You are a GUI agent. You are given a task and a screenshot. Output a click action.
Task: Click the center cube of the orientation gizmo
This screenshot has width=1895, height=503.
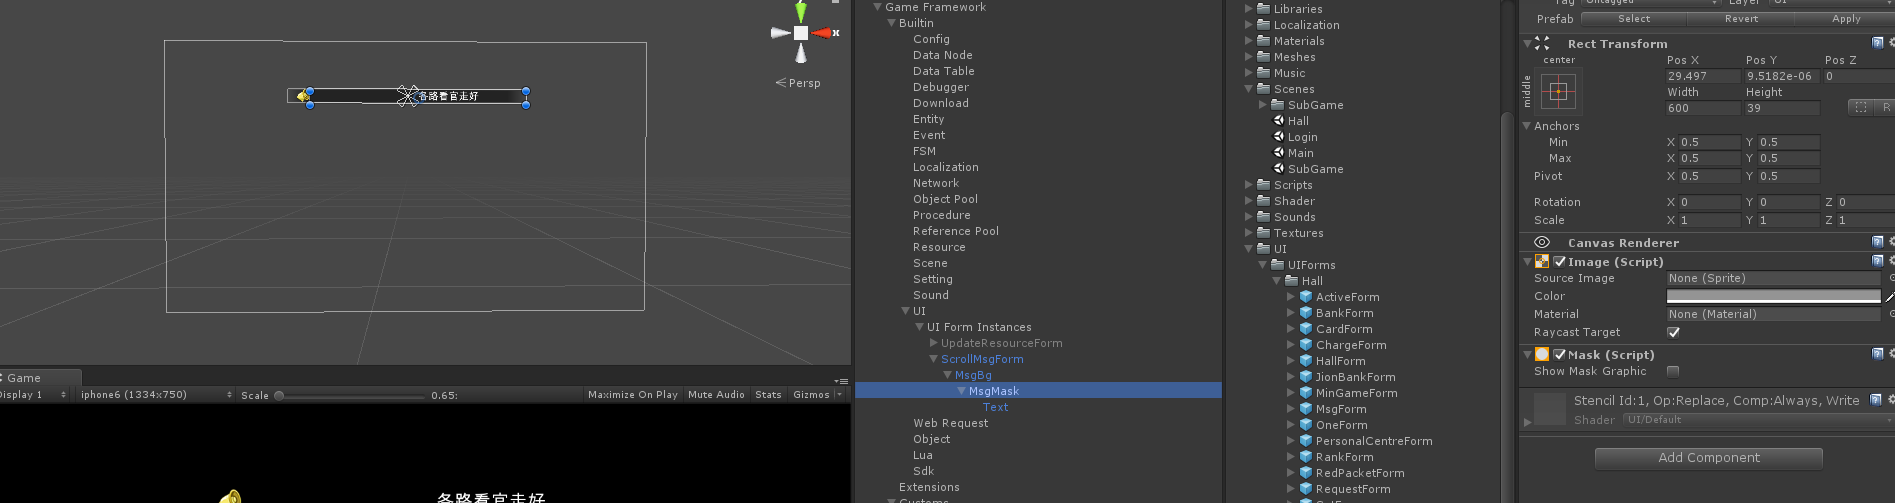coord(801,33)
